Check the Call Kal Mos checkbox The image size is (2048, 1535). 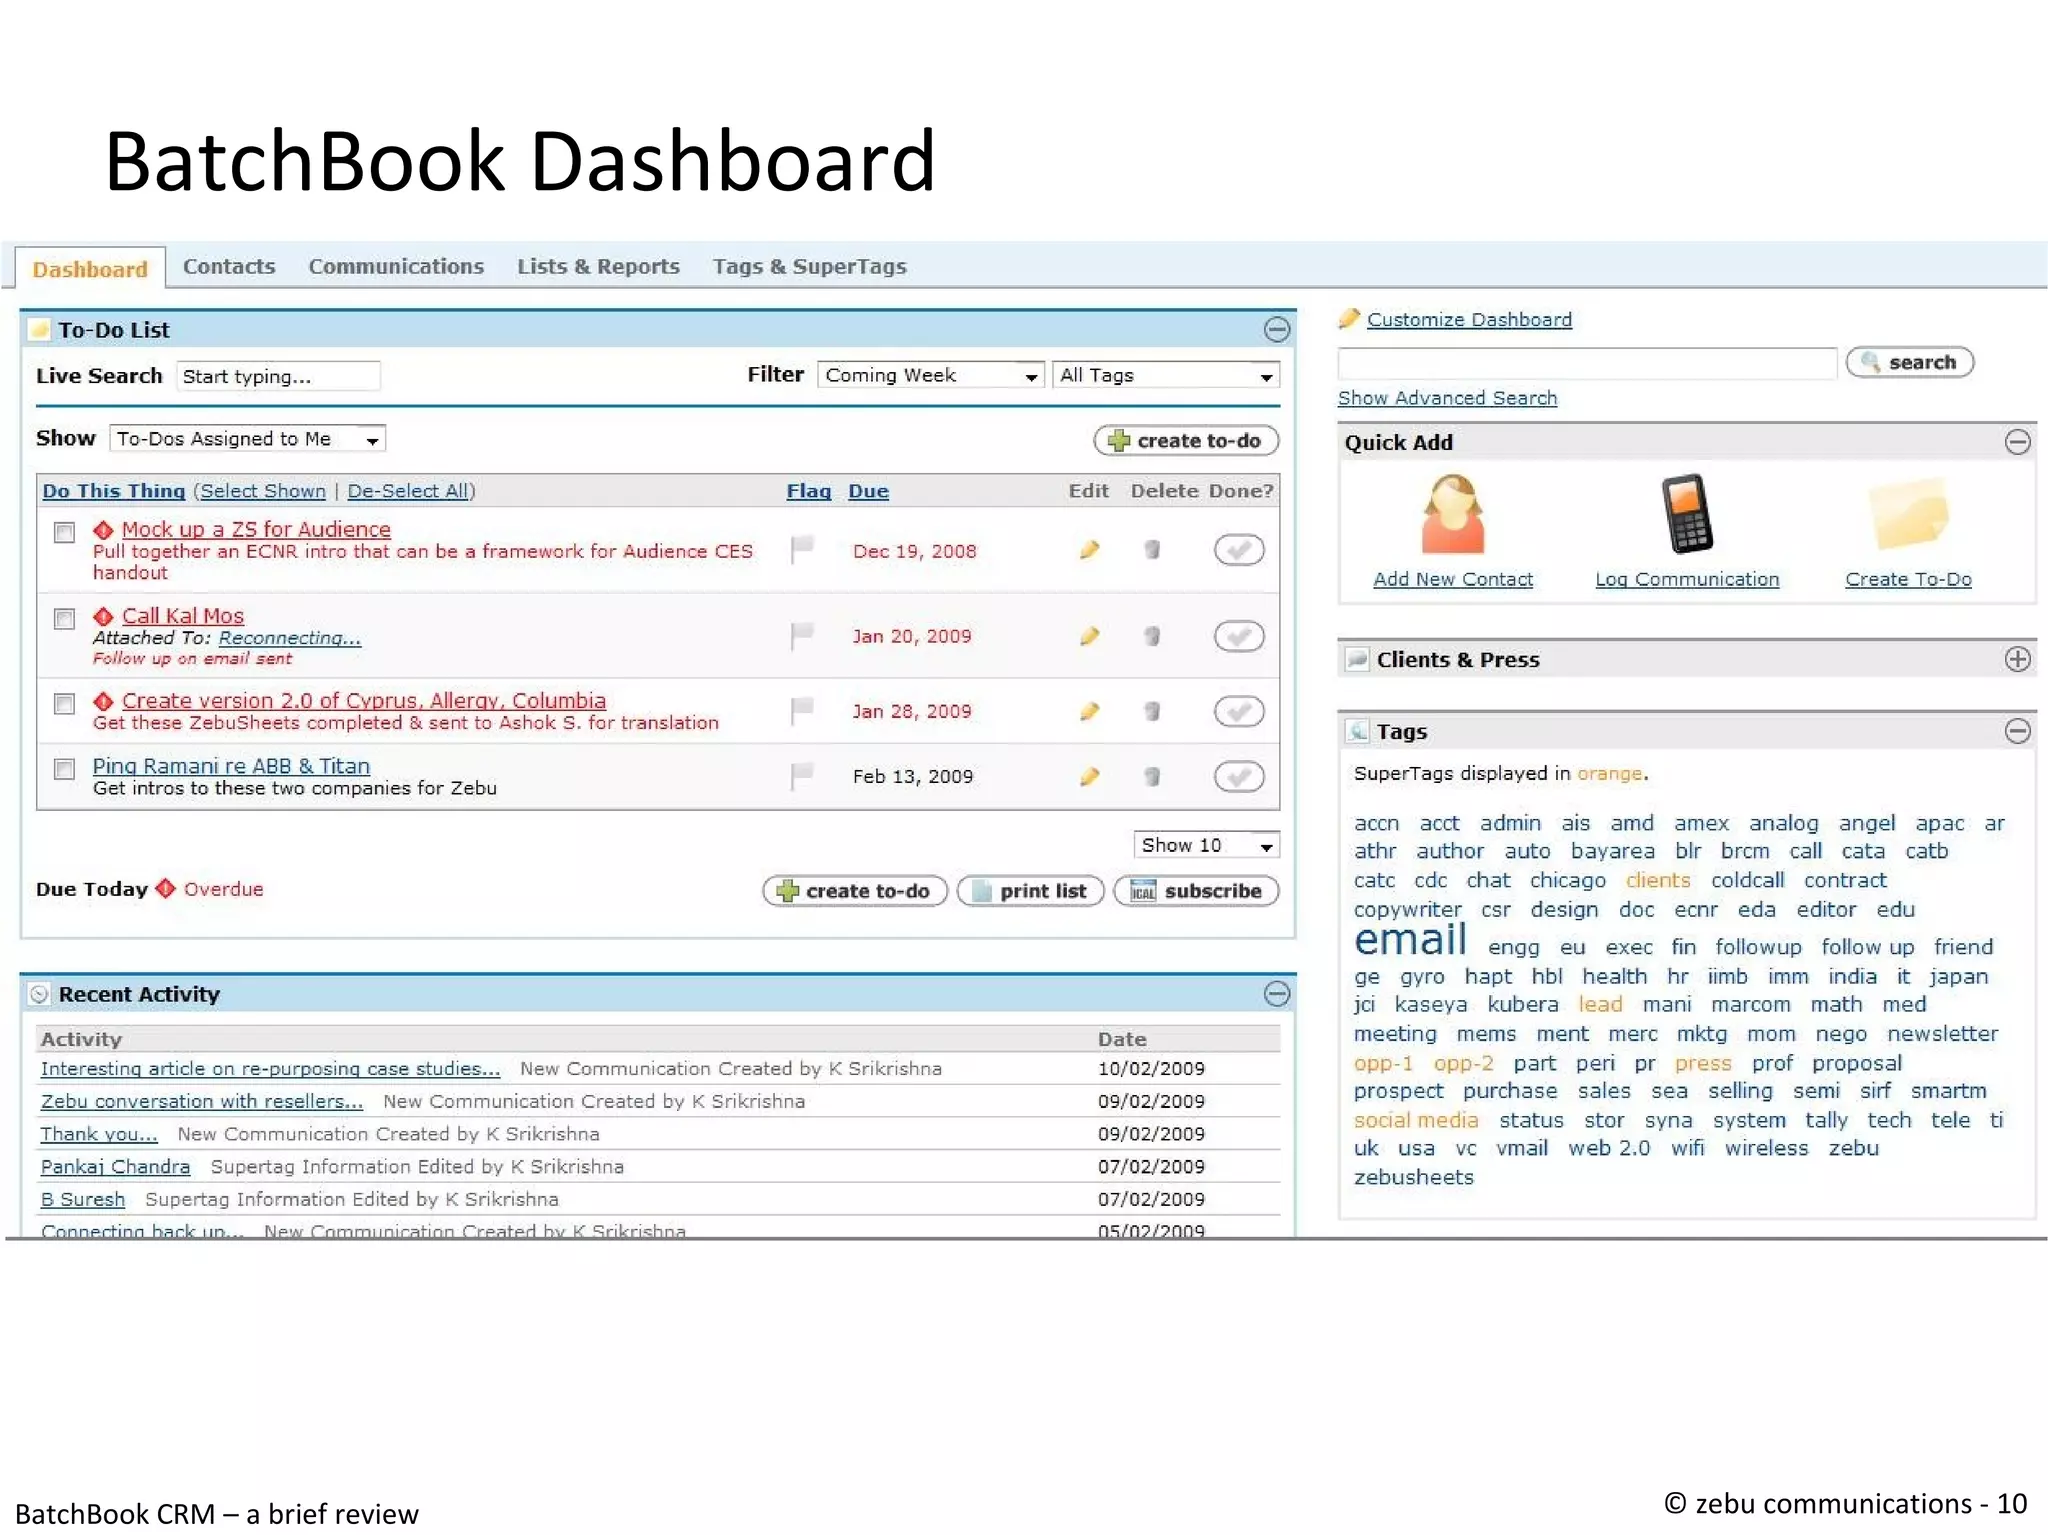pos(64,619)
